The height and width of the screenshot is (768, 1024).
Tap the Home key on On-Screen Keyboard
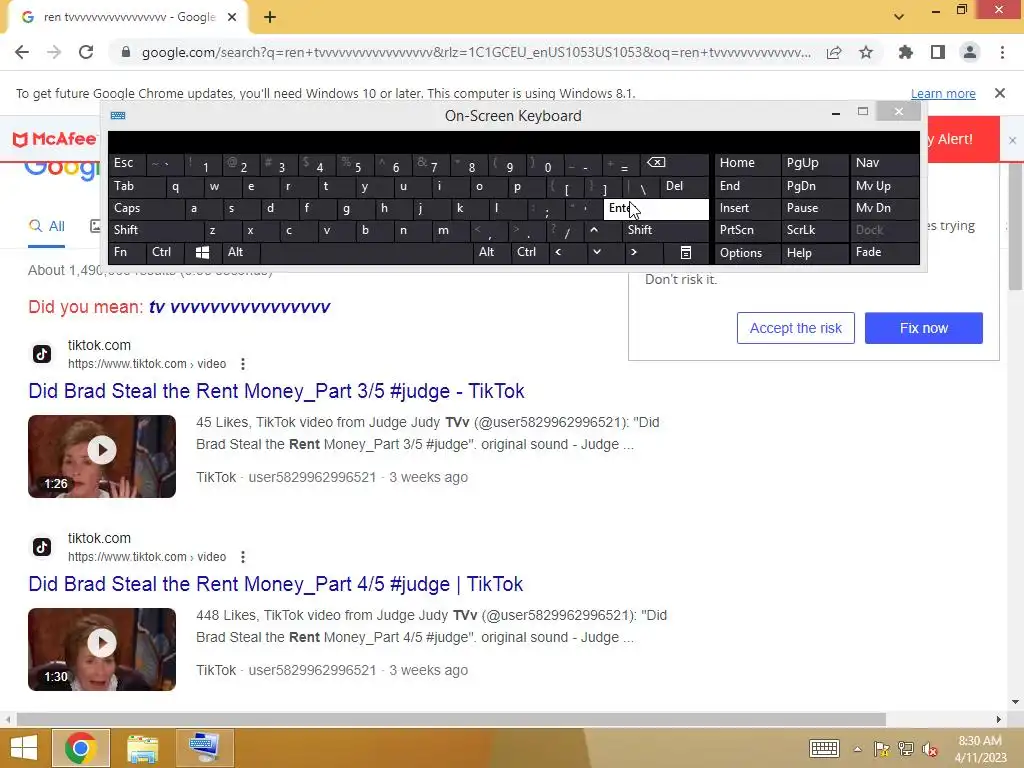[x=747, y=164]
